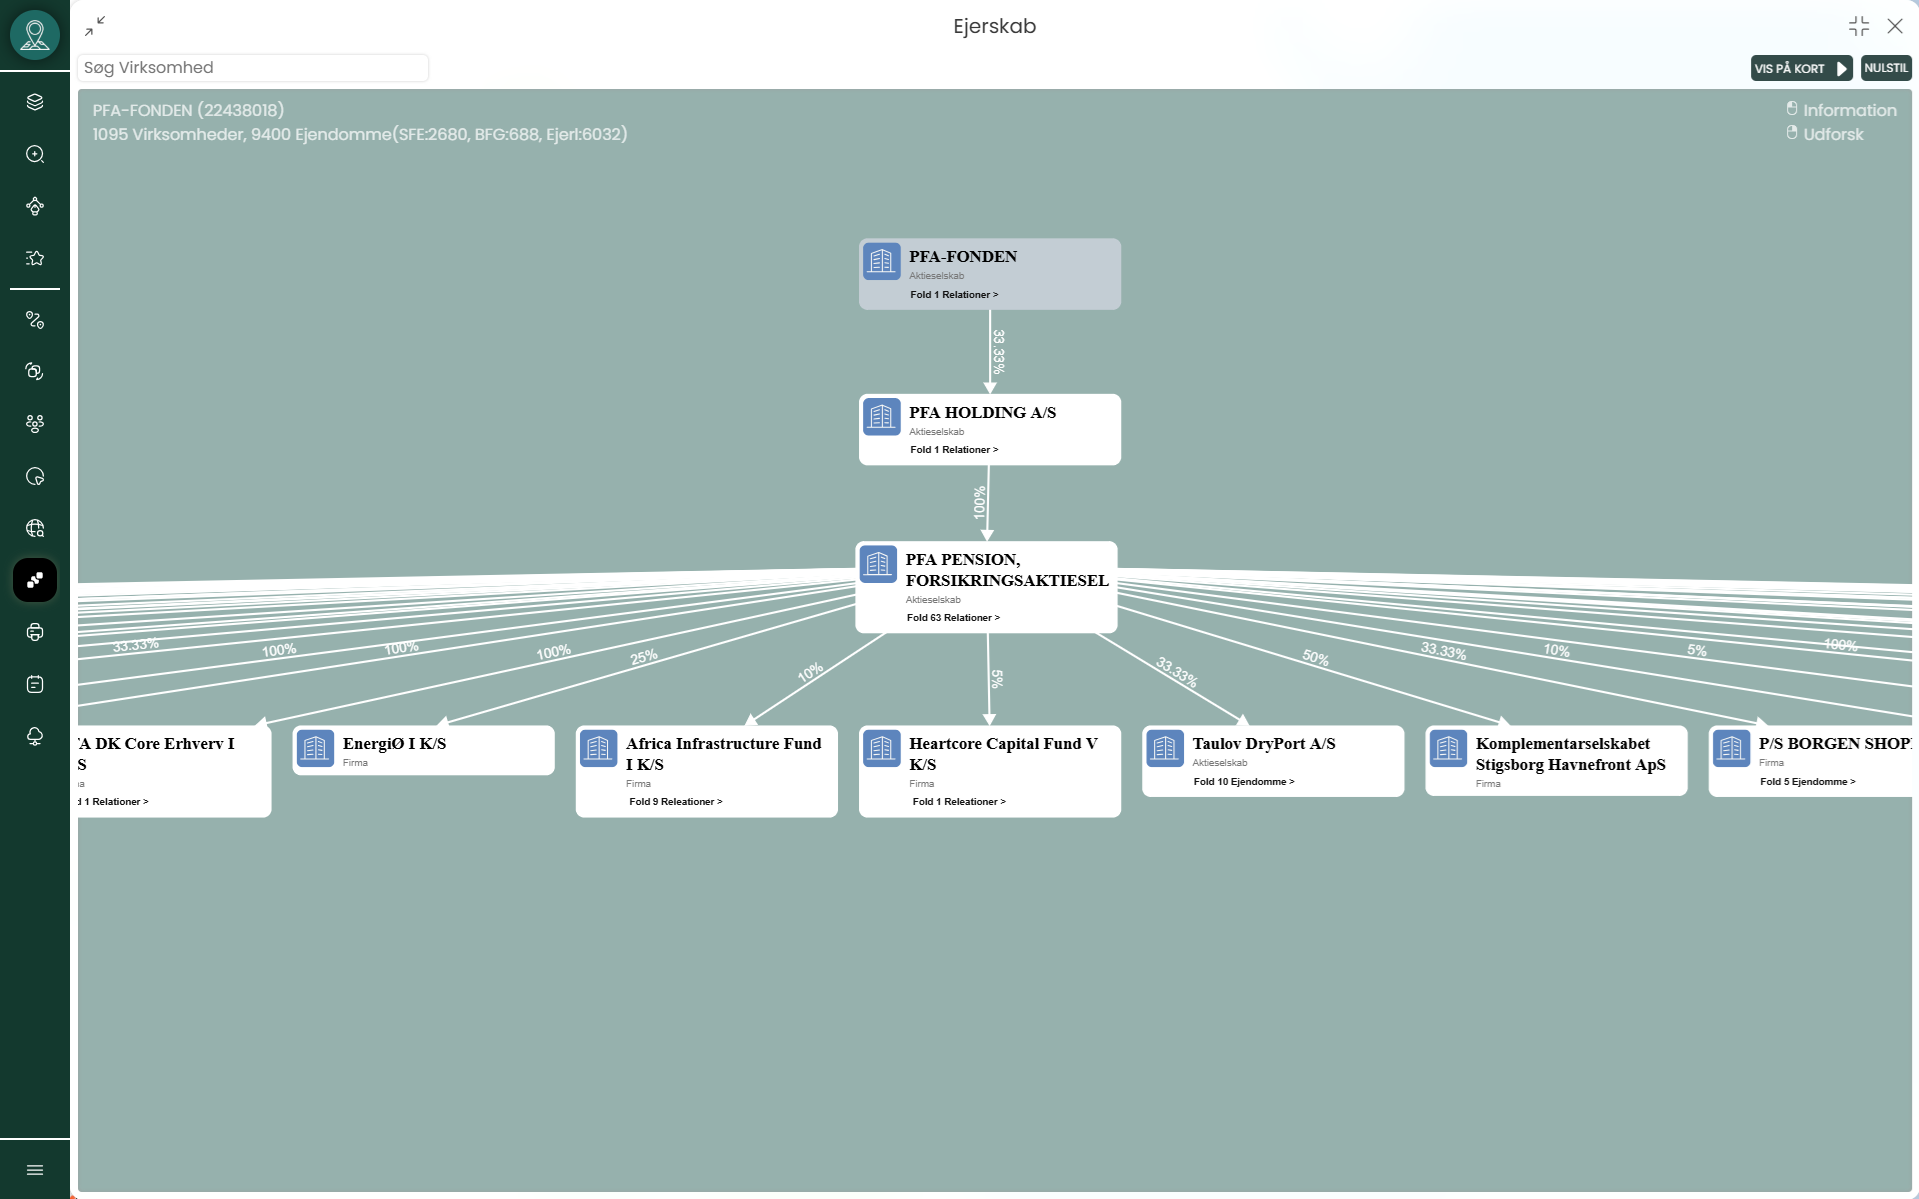Shrink the Ejerskab panel using collapse arrows
This screenshot has width=1919, height=1199.
pos(95,26)
